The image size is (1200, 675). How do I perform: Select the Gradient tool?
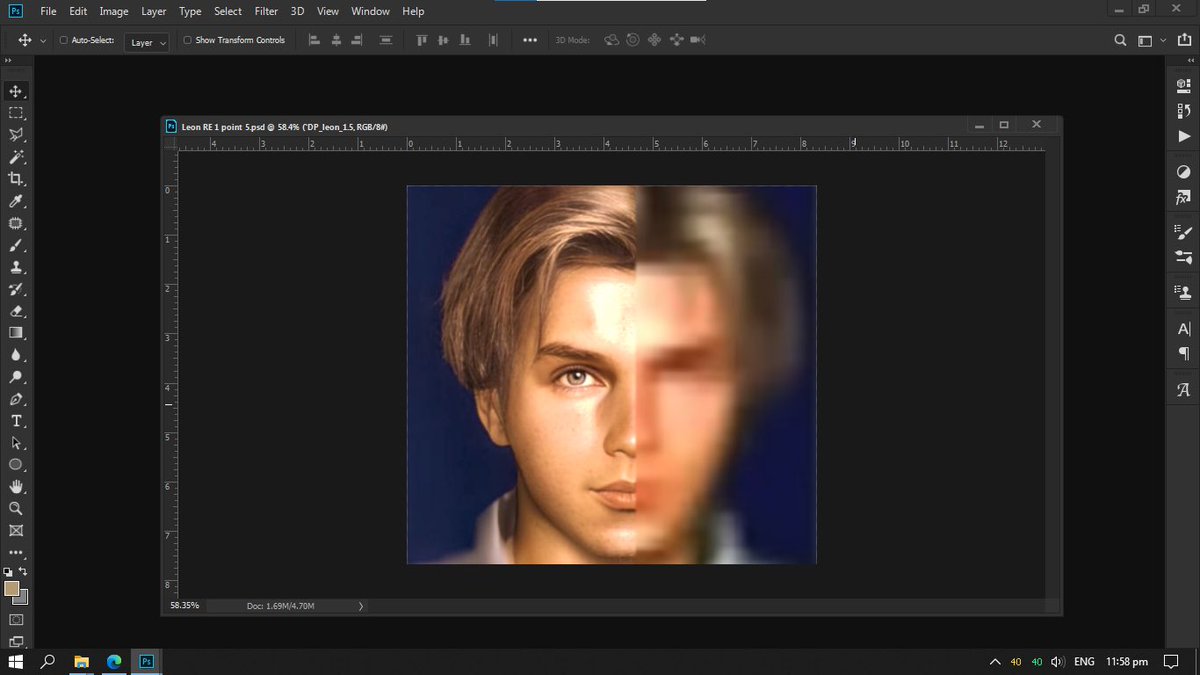16,333
